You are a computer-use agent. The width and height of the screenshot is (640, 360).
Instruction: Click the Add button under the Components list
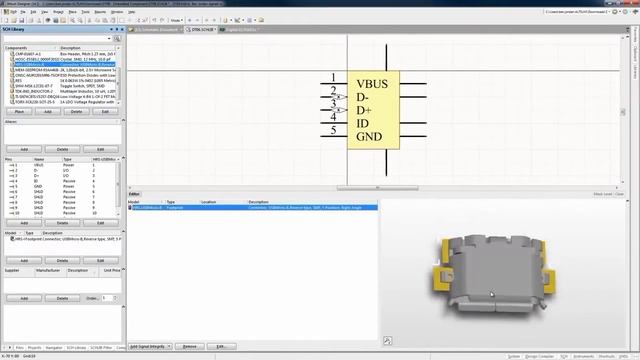[x=48, y=111]
